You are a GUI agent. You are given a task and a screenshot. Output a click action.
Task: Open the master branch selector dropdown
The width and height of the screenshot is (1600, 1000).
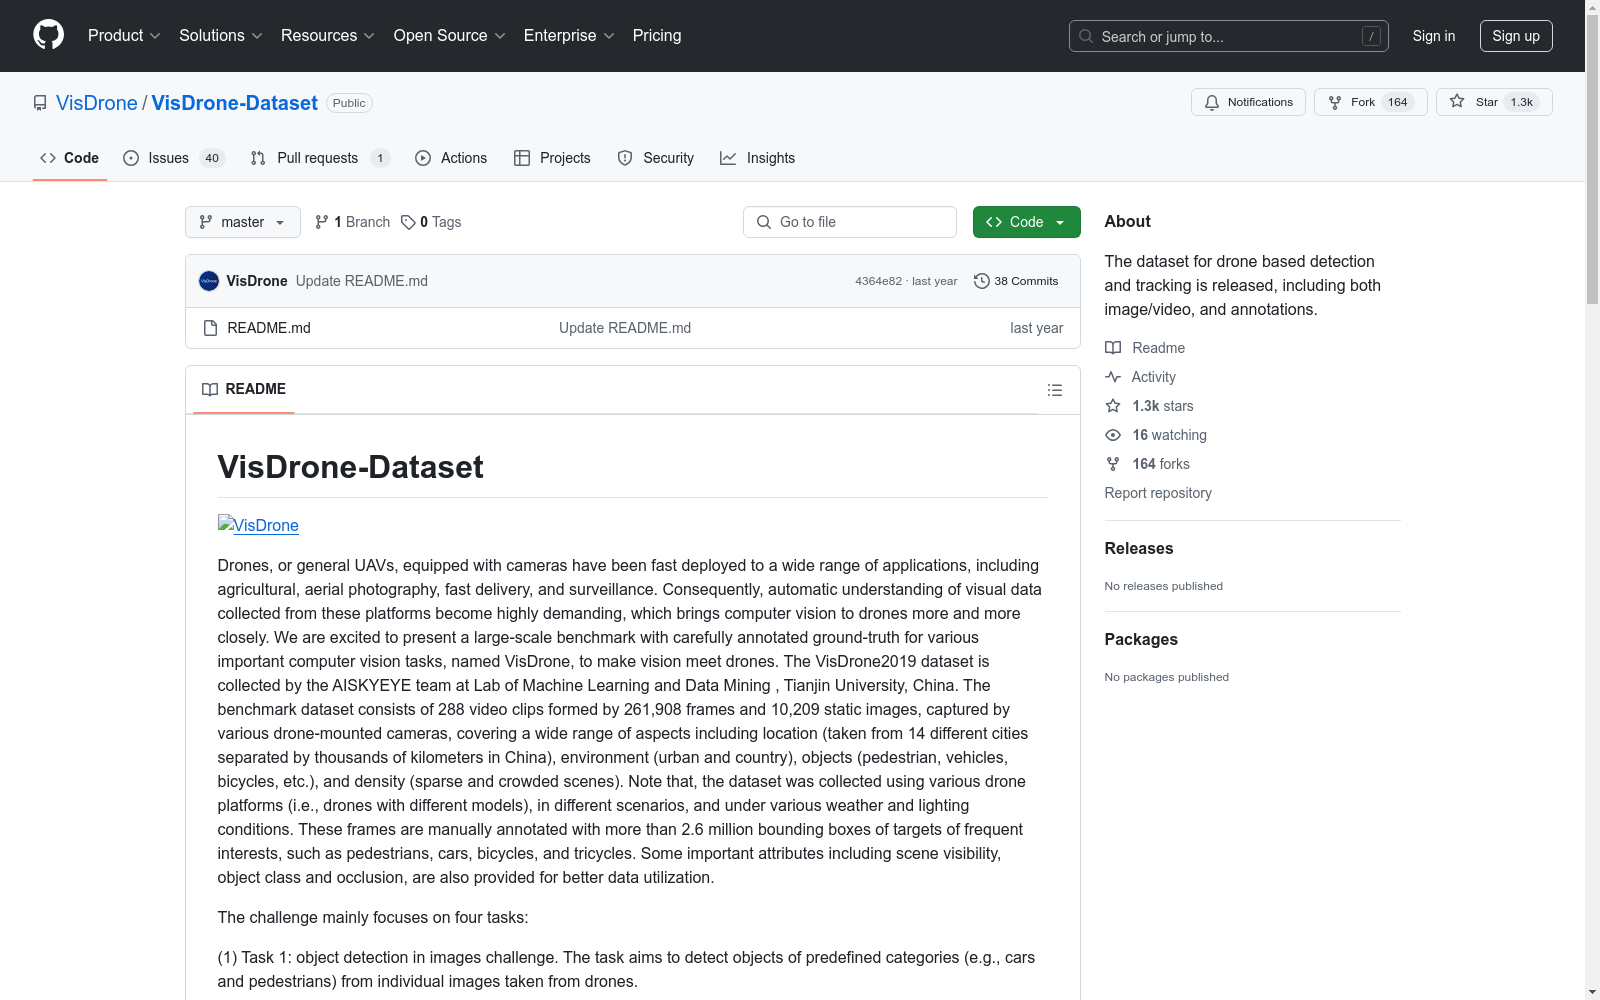(243, 222)
